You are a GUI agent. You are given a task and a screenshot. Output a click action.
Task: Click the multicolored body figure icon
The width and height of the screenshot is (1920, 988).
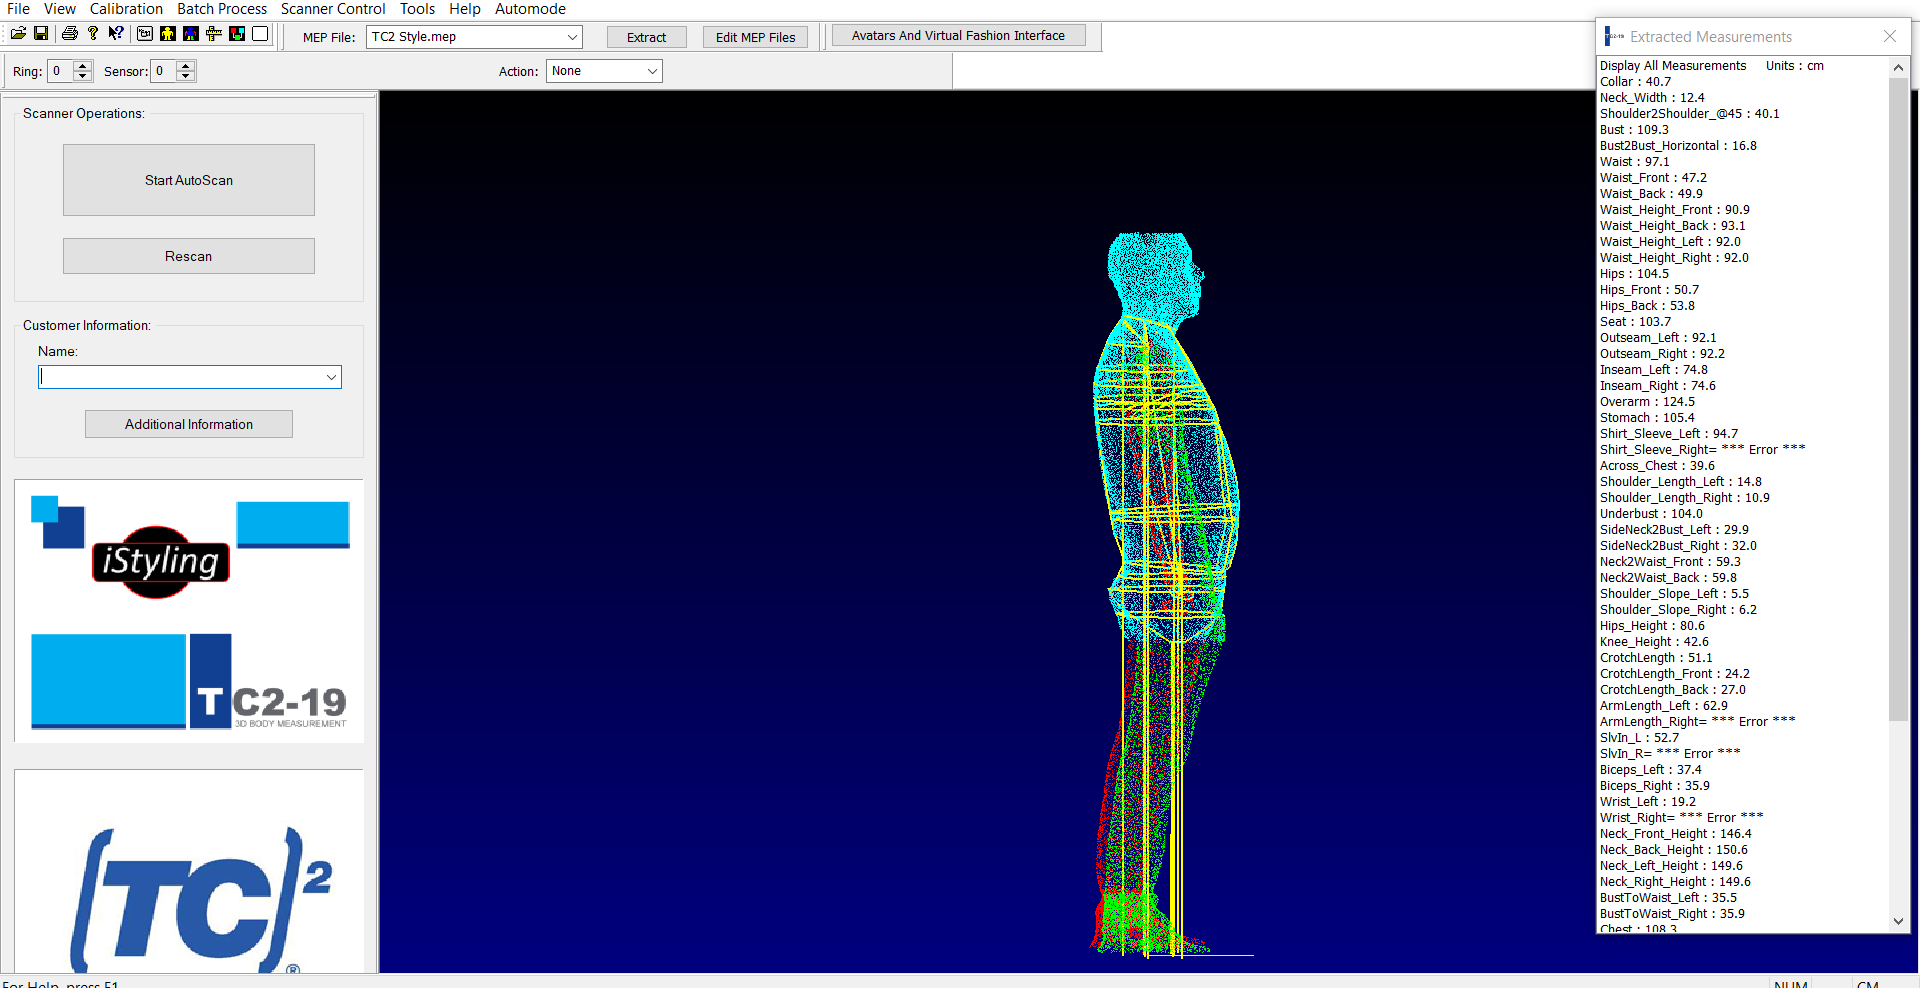point(190,34)
